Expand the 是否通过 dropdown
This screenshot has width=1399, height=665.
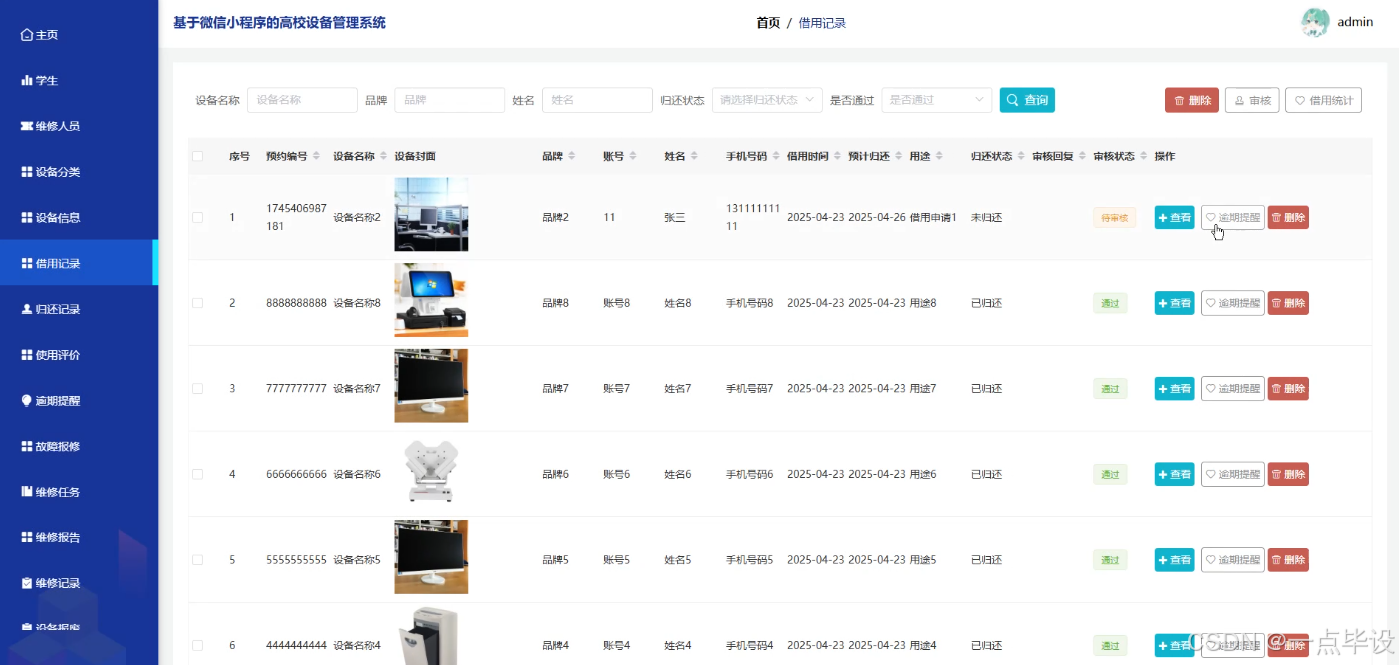[934, 100]
